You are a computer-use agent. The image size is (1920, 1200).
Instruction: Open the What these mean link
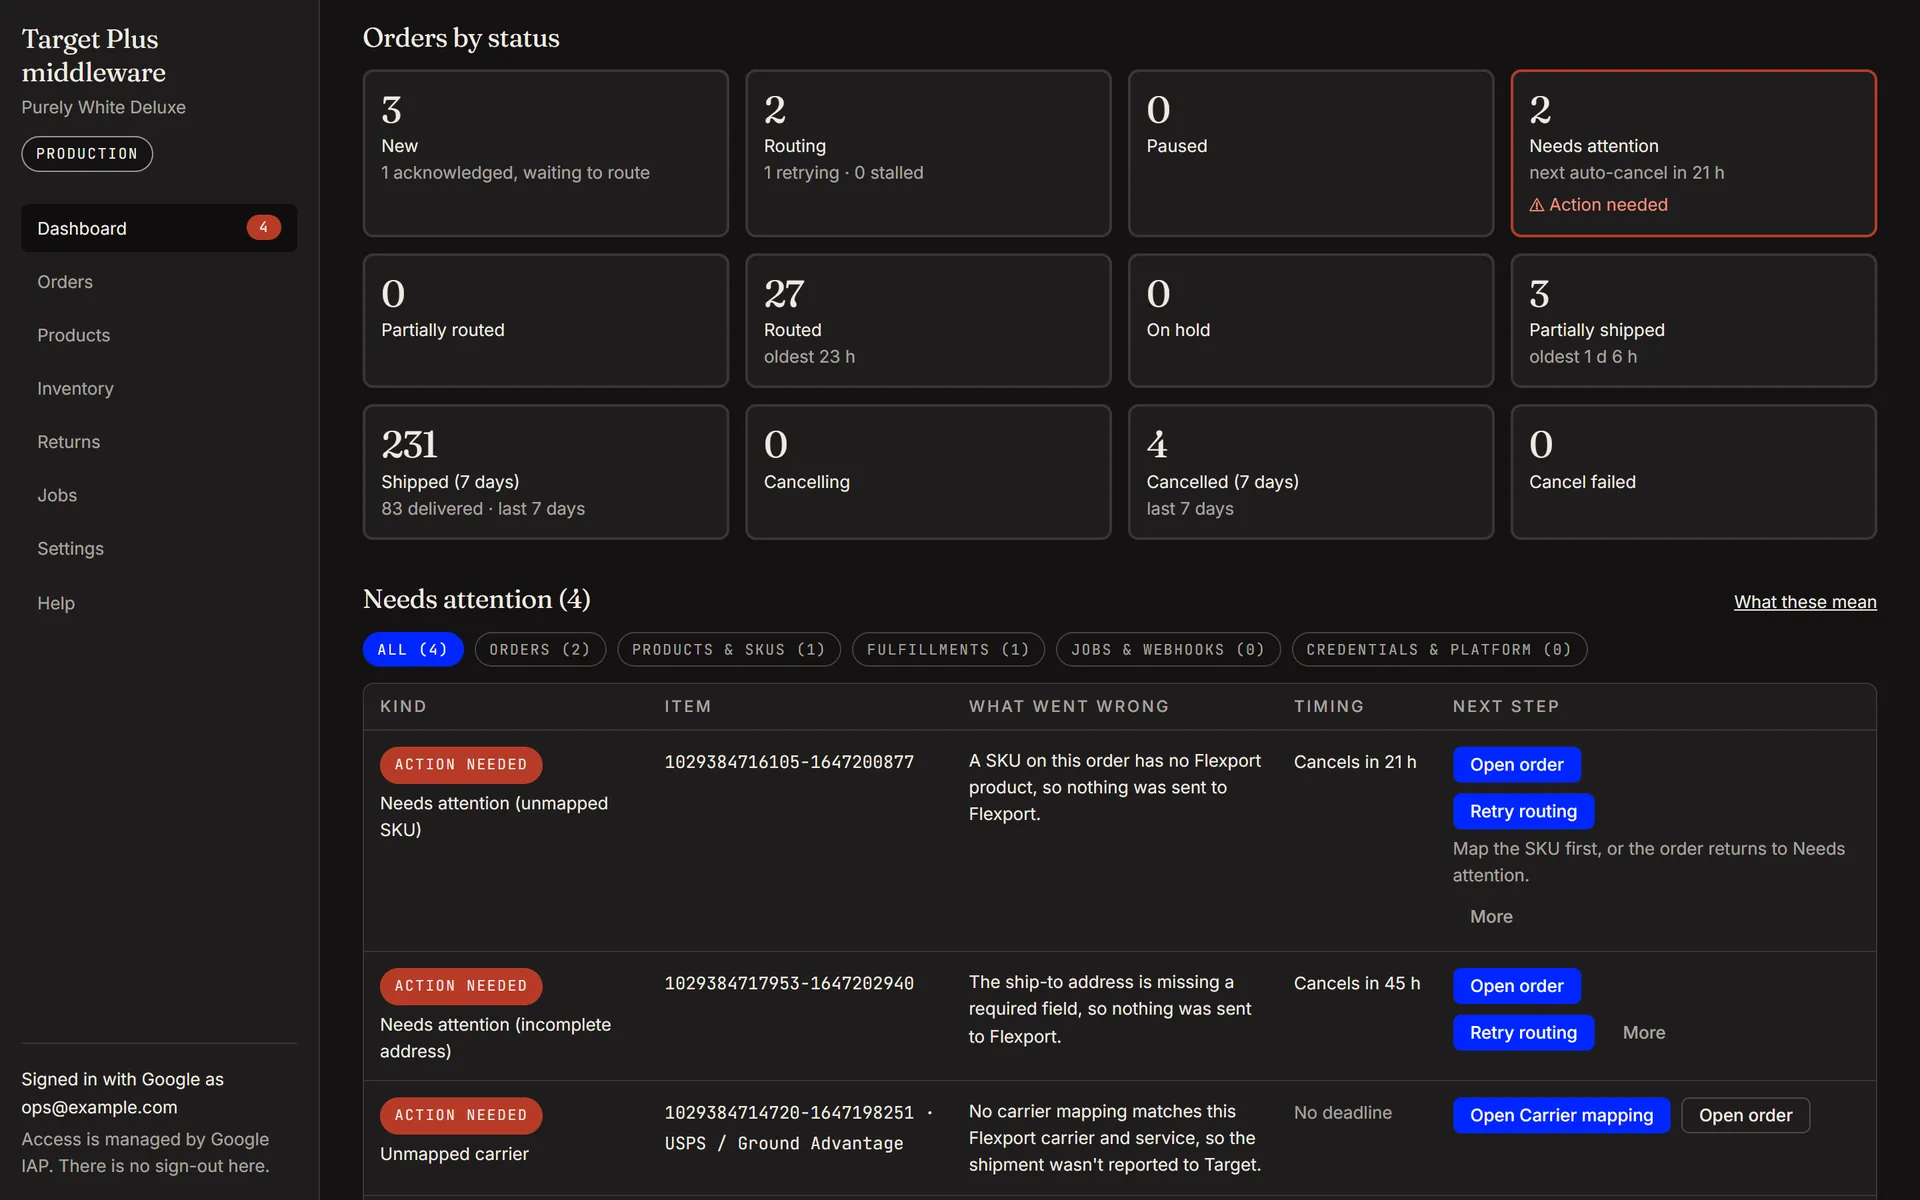[1805, 602]
